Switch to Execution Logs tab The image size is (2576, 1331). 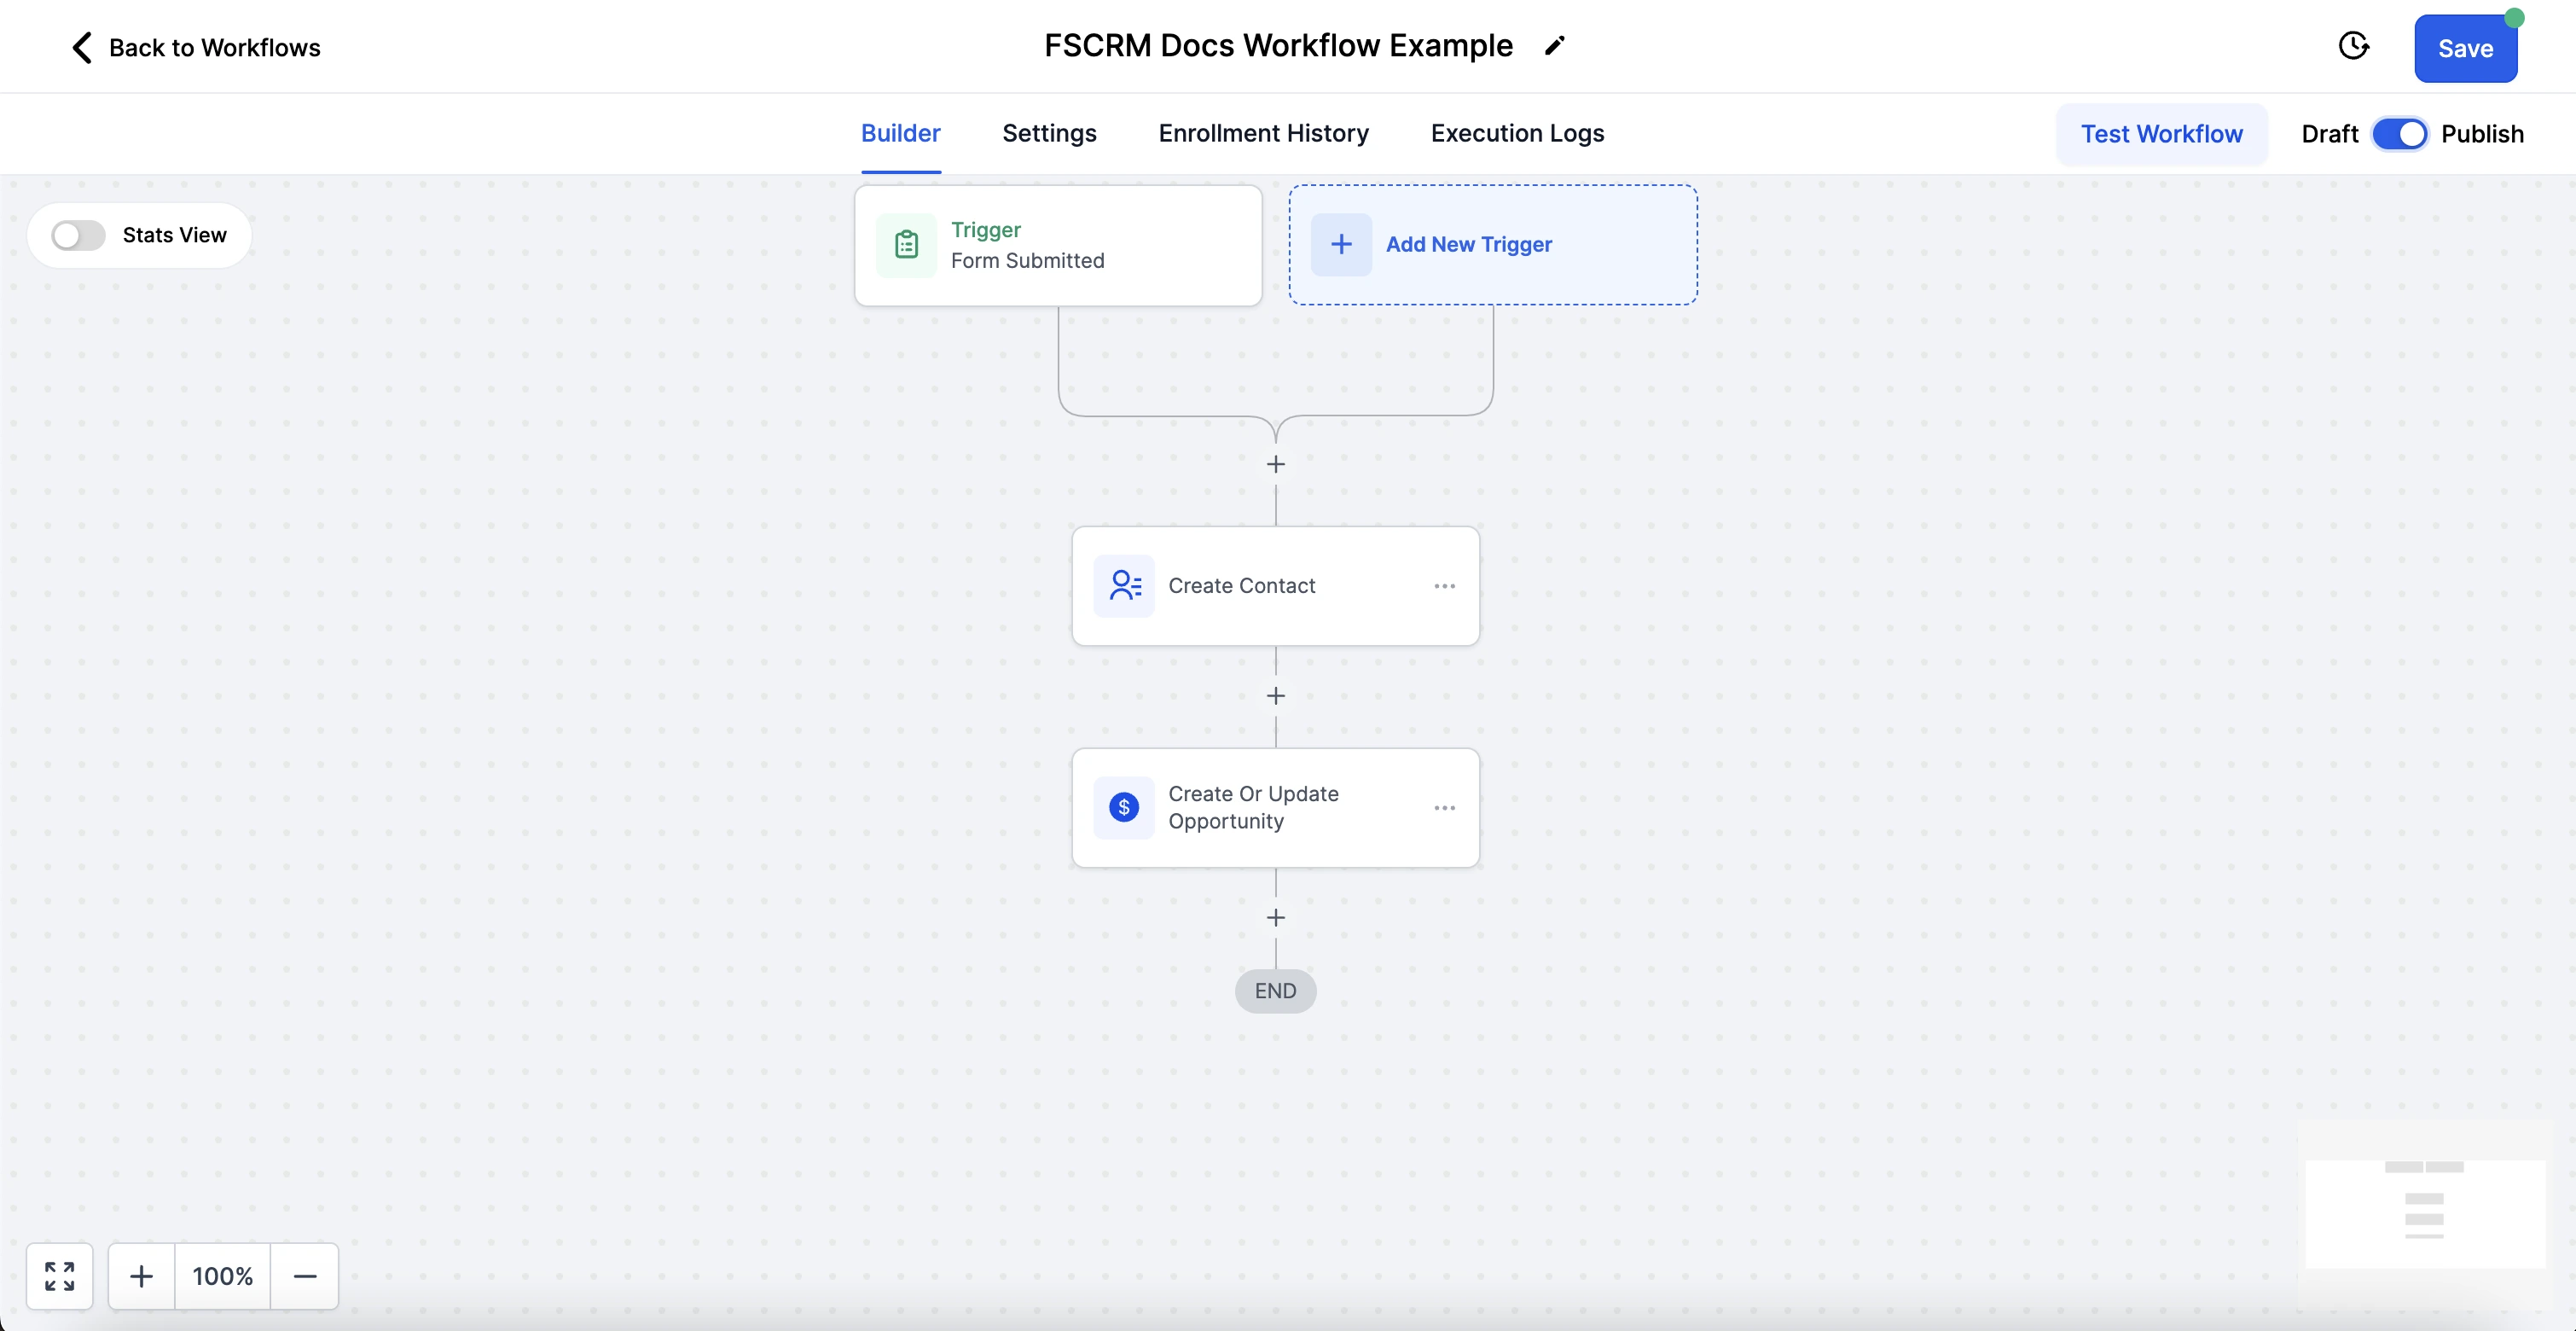(x=1517, y=132)
